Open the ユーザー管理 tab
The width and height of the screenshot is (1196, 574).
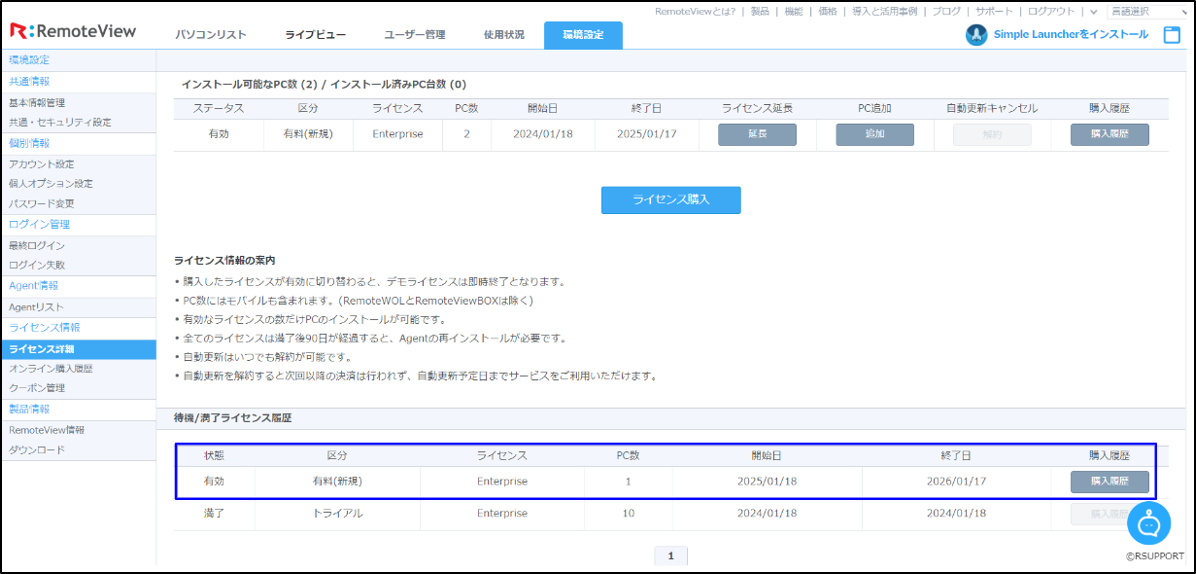[x=414, y=35]
